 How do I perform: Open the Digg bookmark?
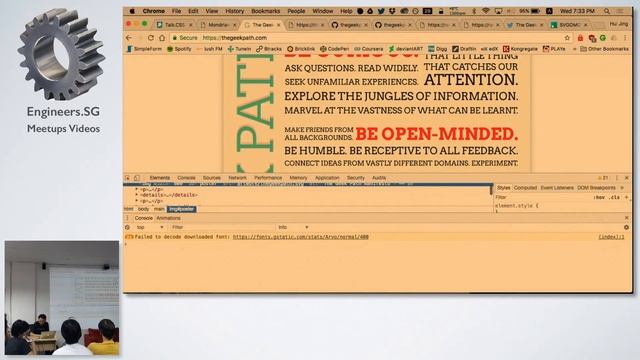438,49
